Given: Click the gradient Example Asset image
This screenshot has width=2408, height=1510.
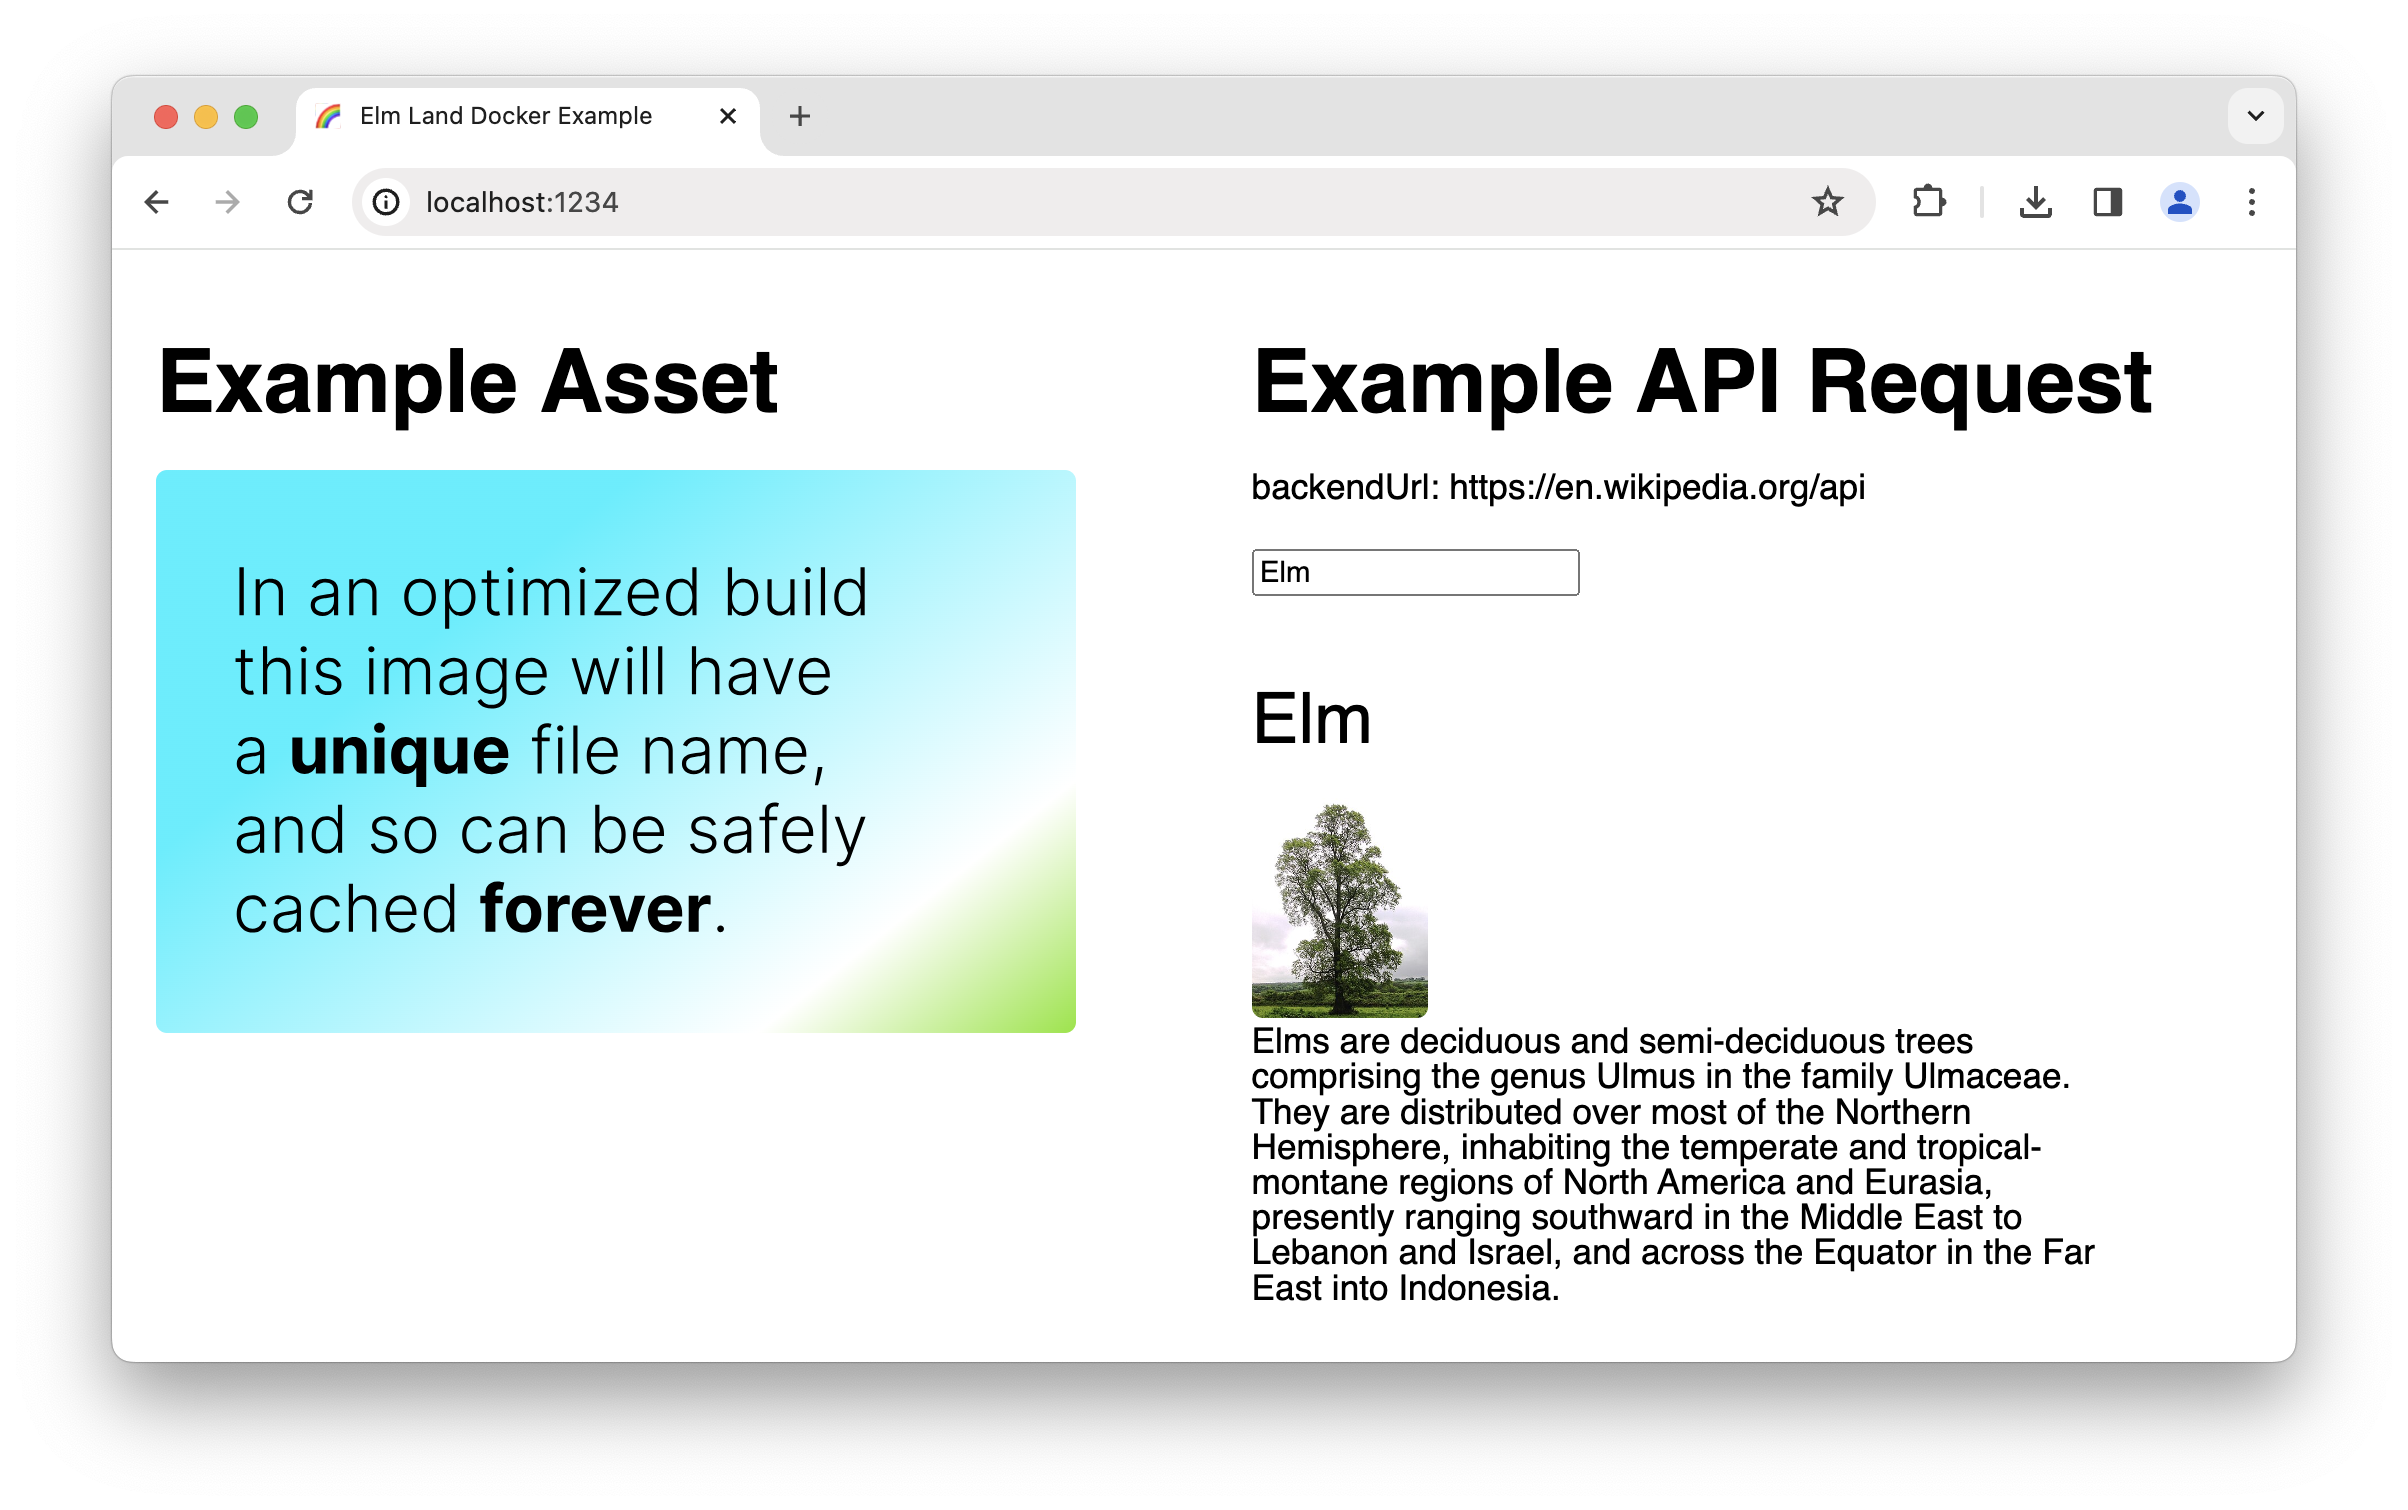Looking at the screenshot, I should (x=615, y=751).
